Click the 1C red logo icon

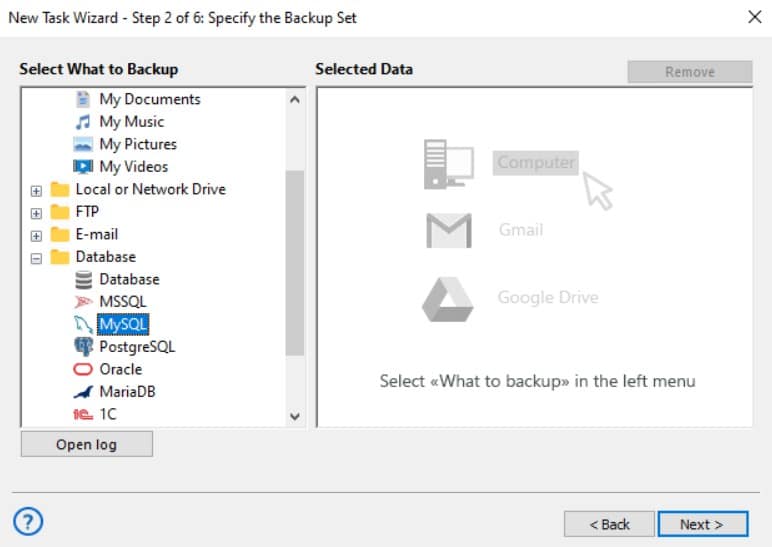[x=83, y=415]
